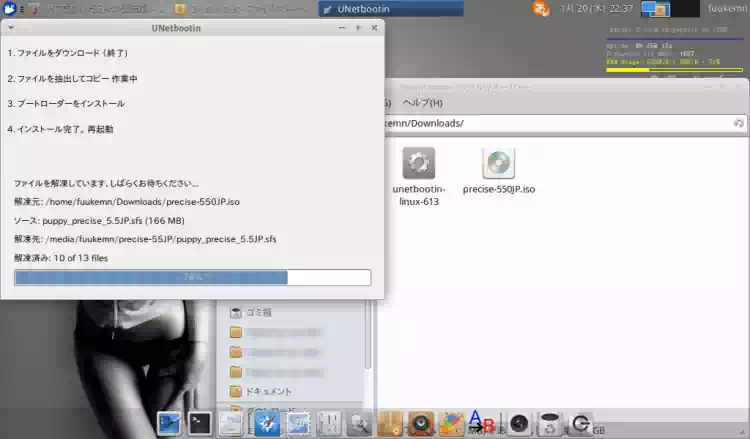Click the UNetbootin taskbar button

(391, 9)
